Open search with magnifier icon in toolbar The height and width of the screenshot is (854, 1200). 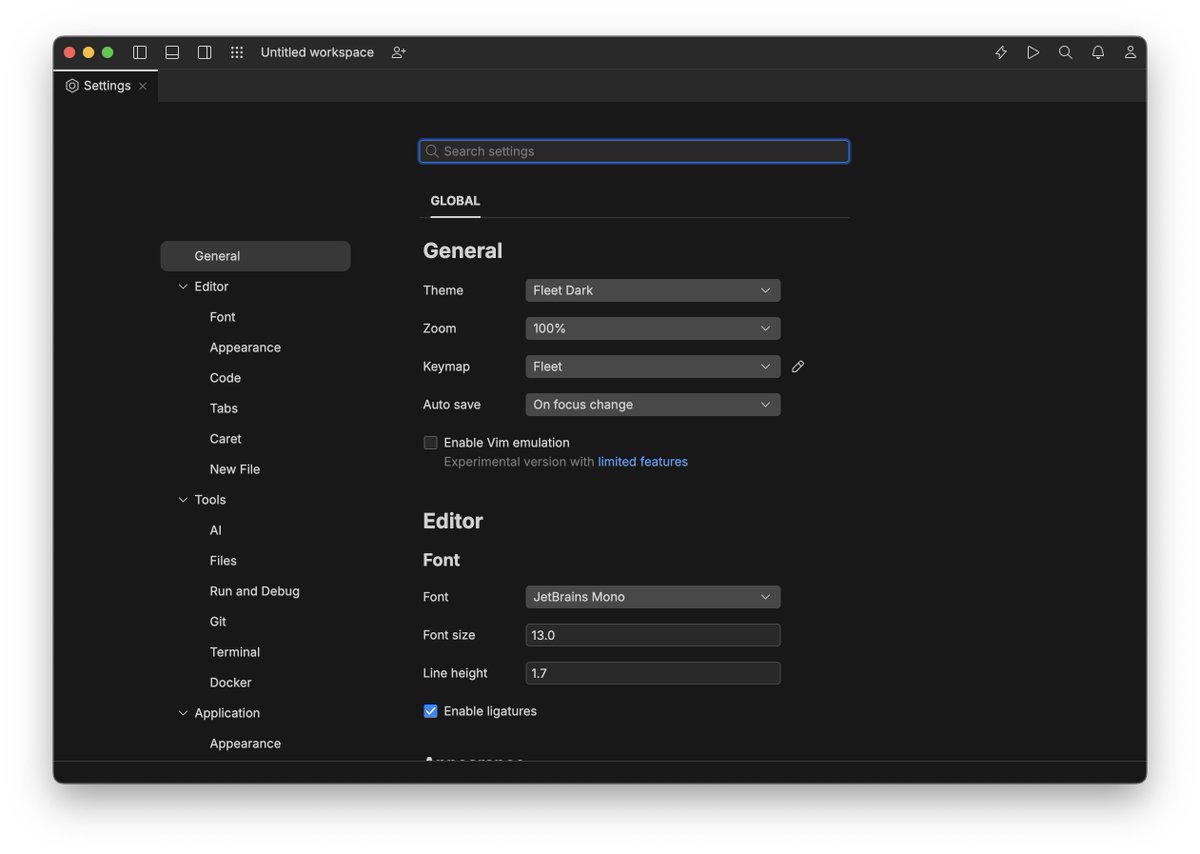point(1066,52)
